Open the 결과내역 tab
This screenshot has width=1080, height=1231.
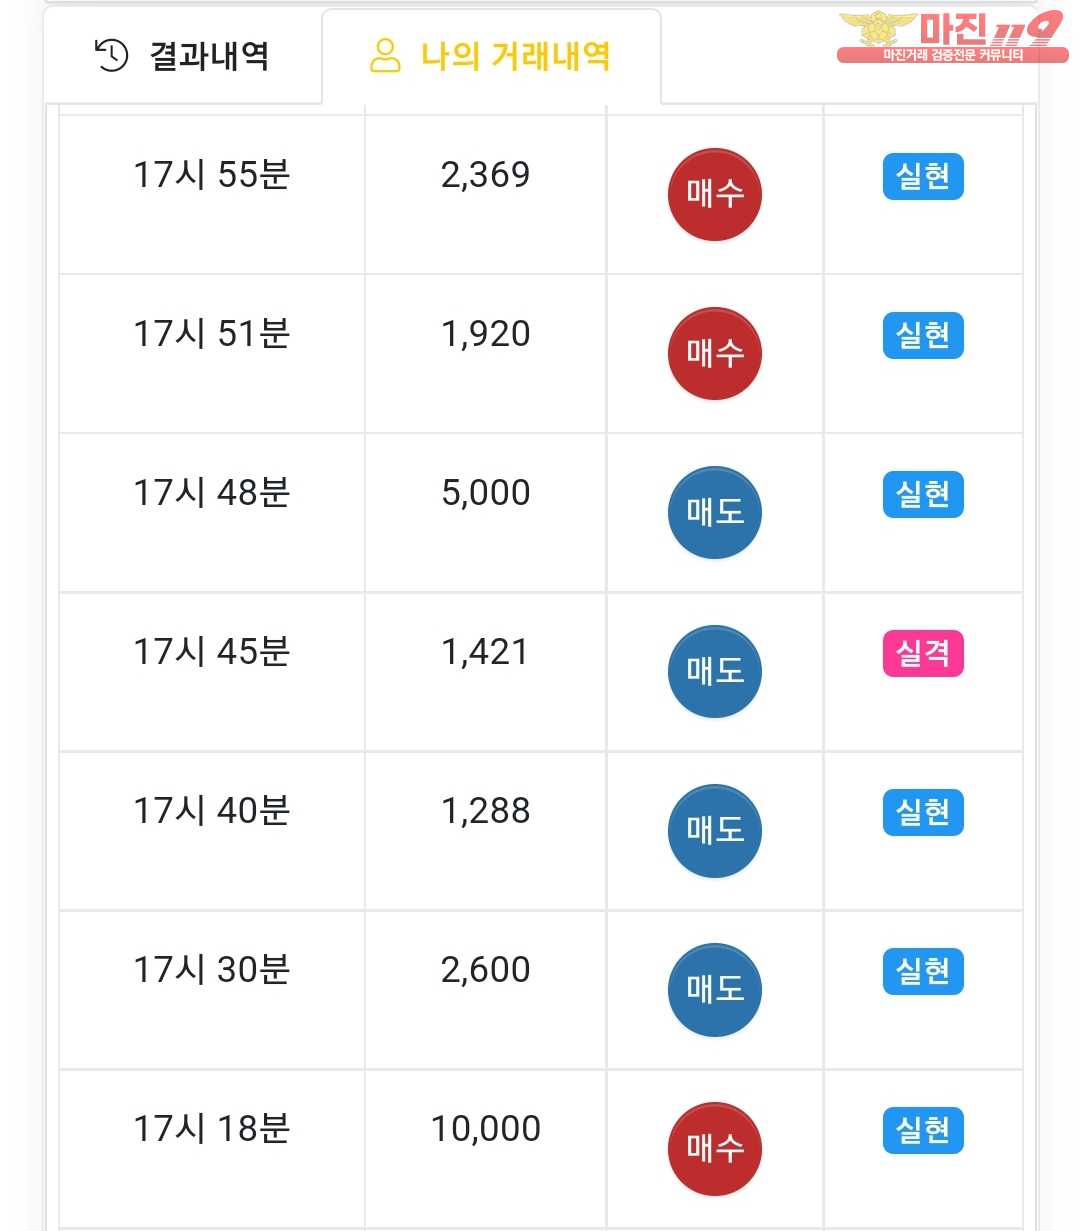click(182, 56)
